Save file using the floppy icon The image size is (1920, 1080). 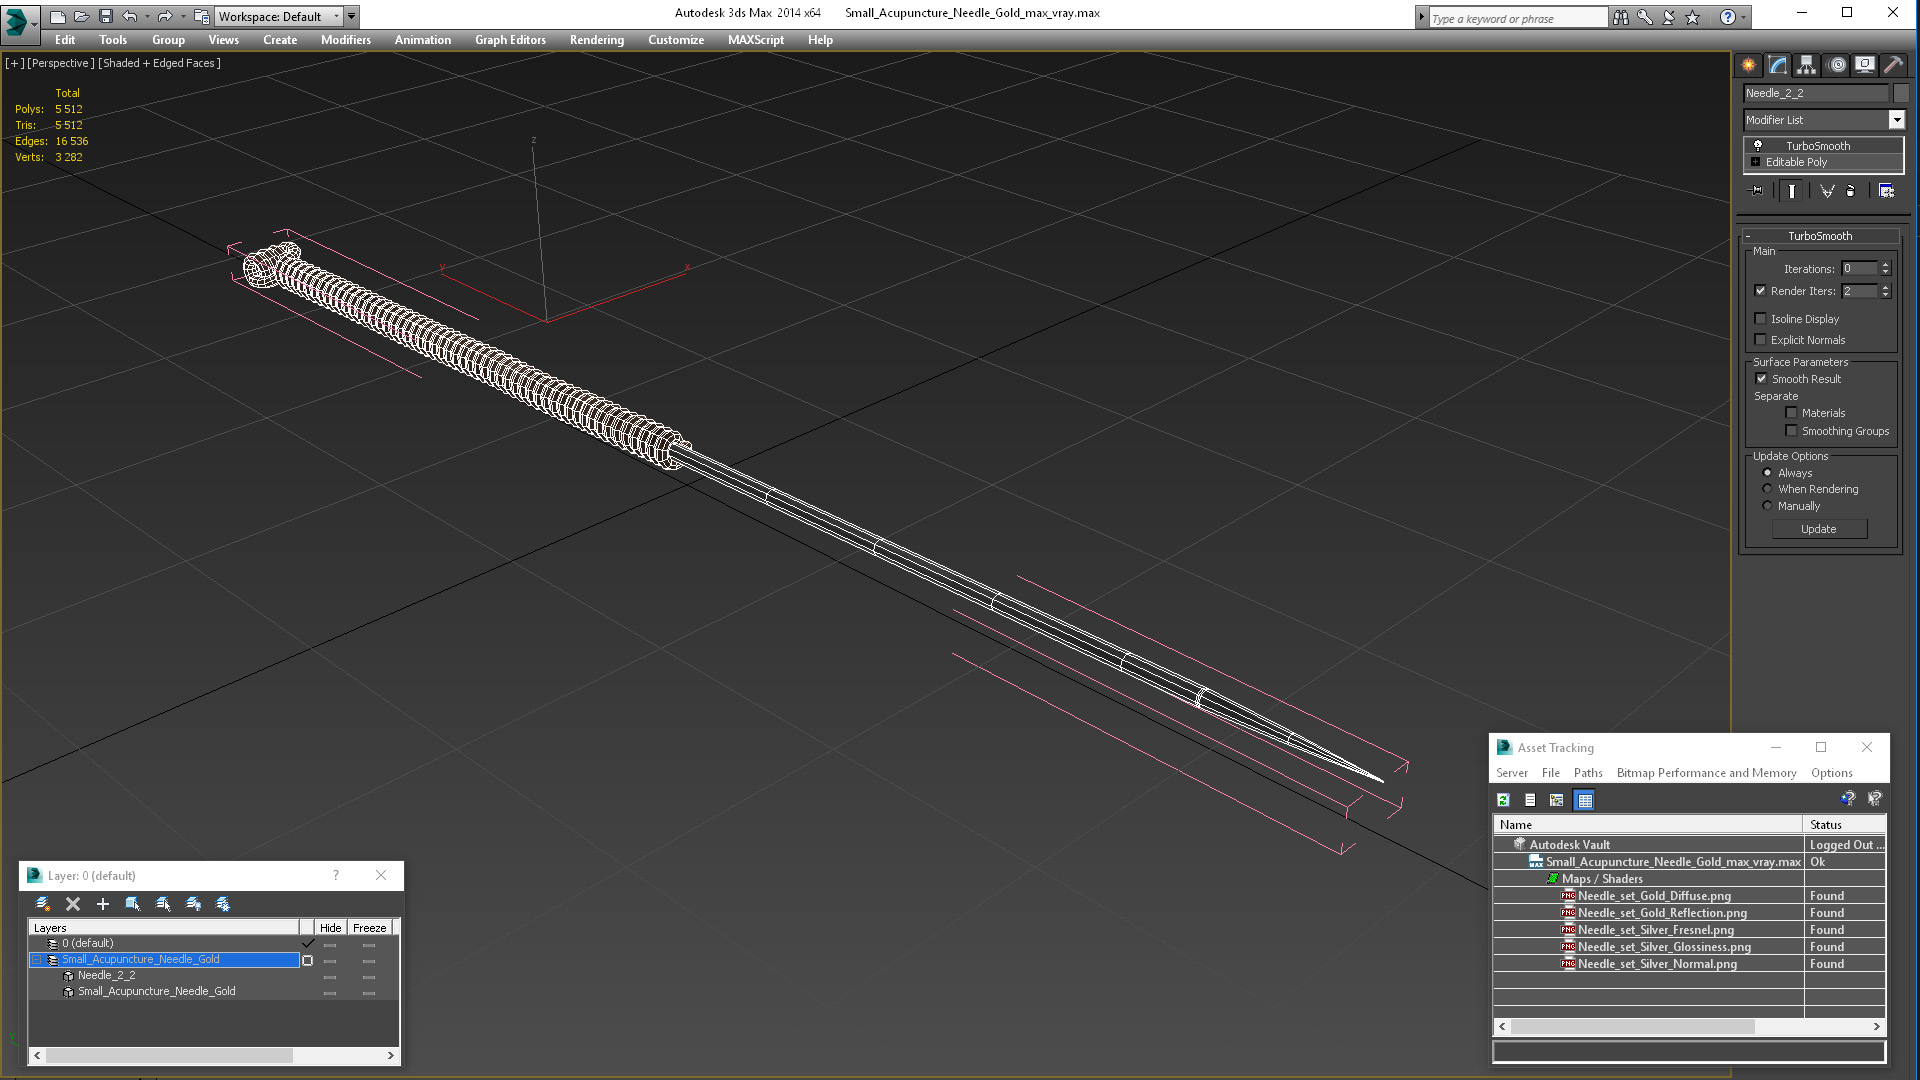point(105,16)
